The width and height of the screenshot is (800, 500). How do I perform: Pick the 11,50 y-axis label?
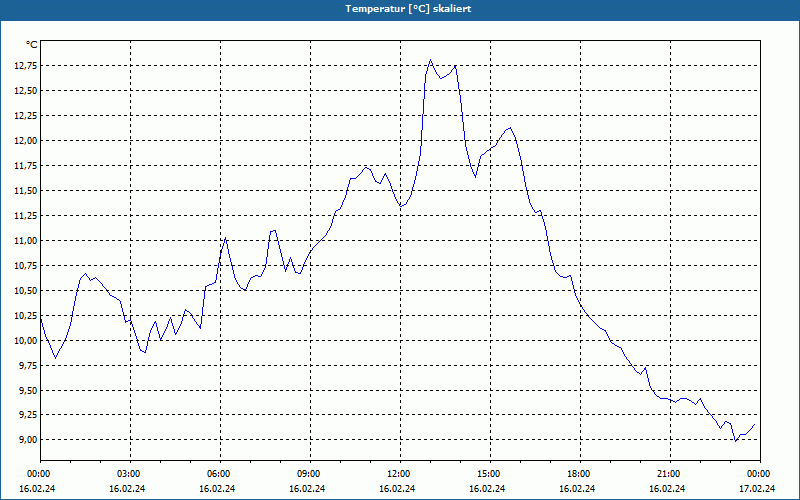24,190
